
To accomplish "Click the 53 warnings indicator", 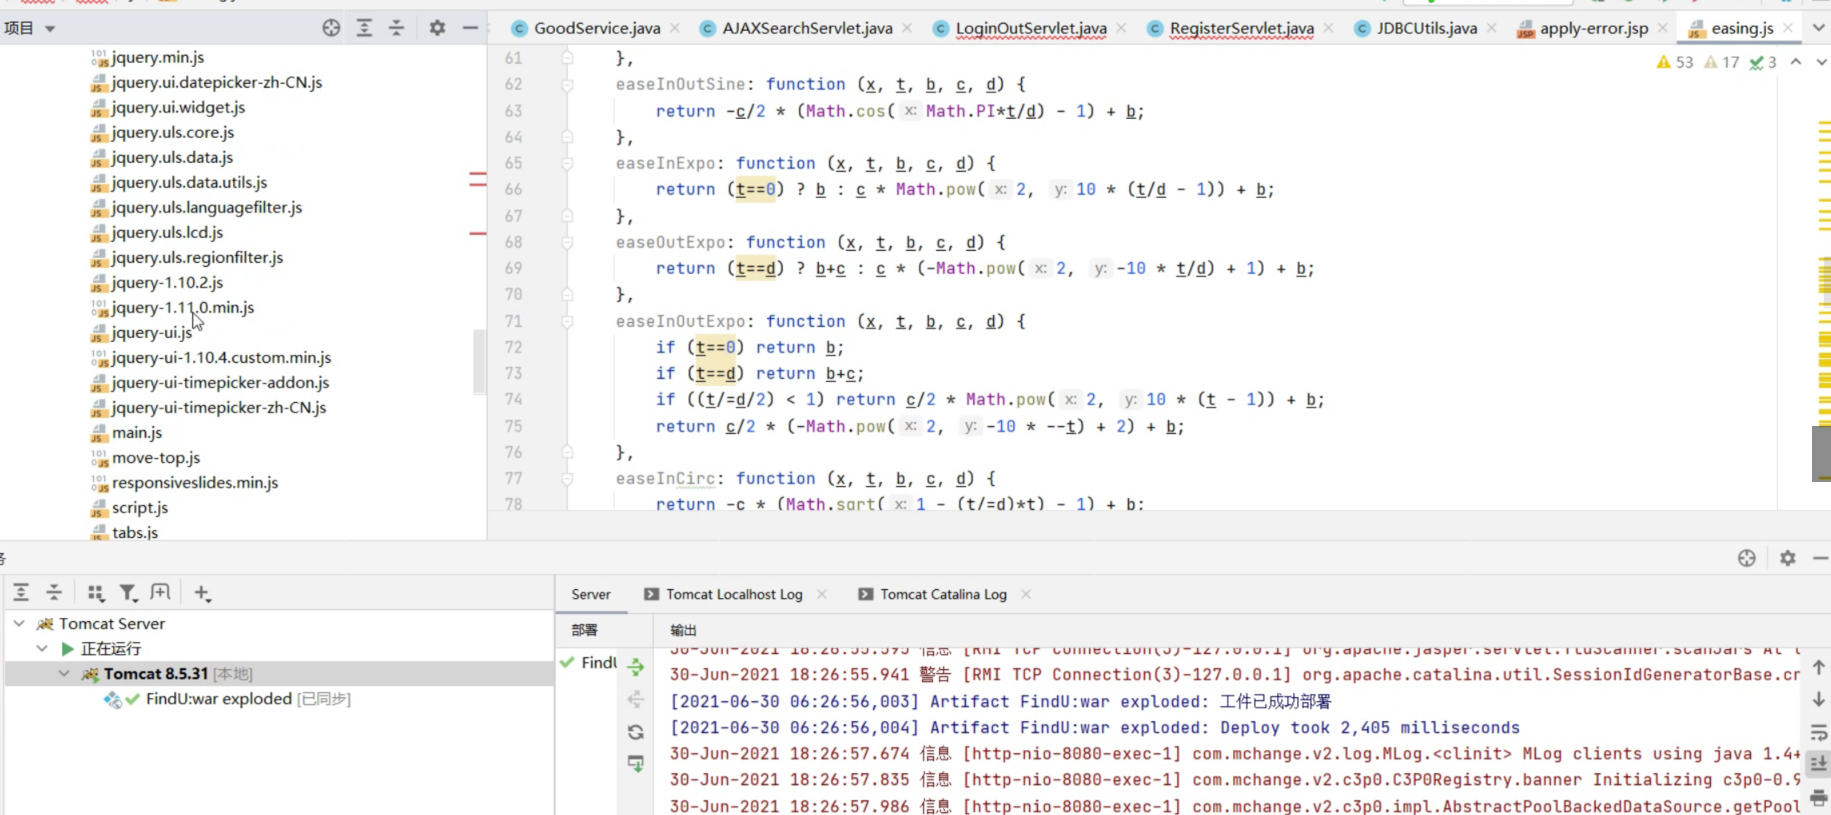I will tap(1675, 62).
